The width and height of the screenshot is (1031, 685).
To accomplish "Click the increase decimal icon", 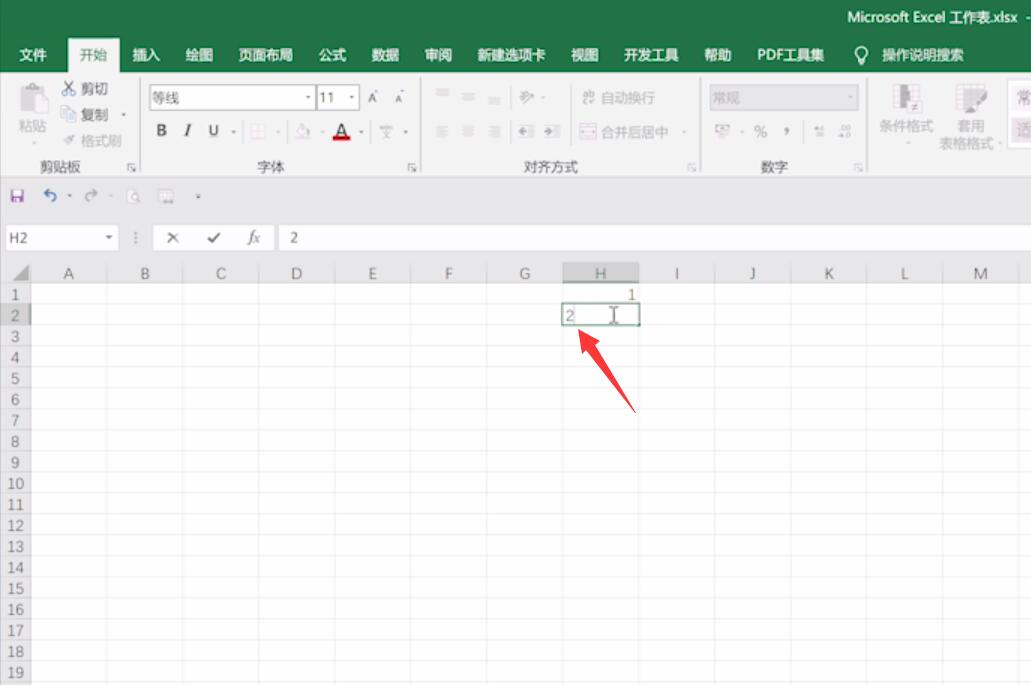I will (819, 131).
